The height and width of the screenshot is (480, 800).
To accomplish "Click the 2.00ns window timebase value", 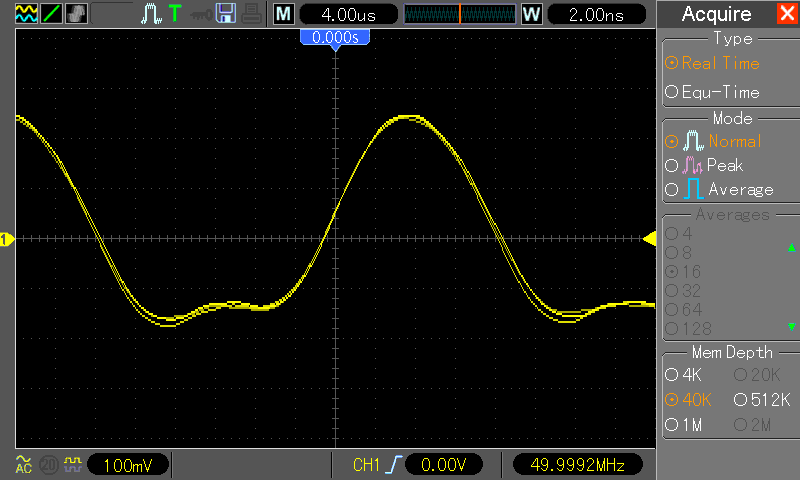I will coord(596,14).
